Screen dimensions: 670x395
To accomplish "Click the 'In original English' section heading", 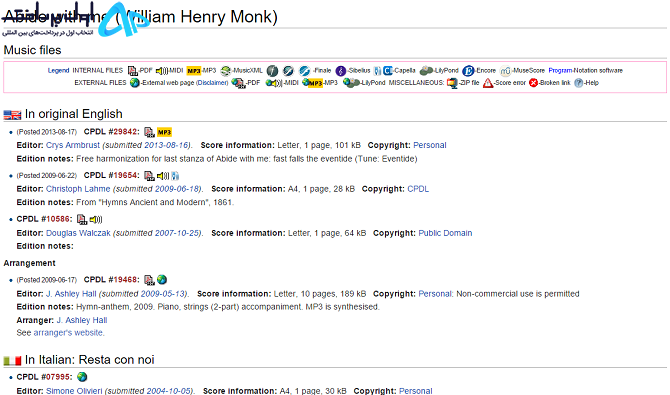I will (x=73, y=114).
